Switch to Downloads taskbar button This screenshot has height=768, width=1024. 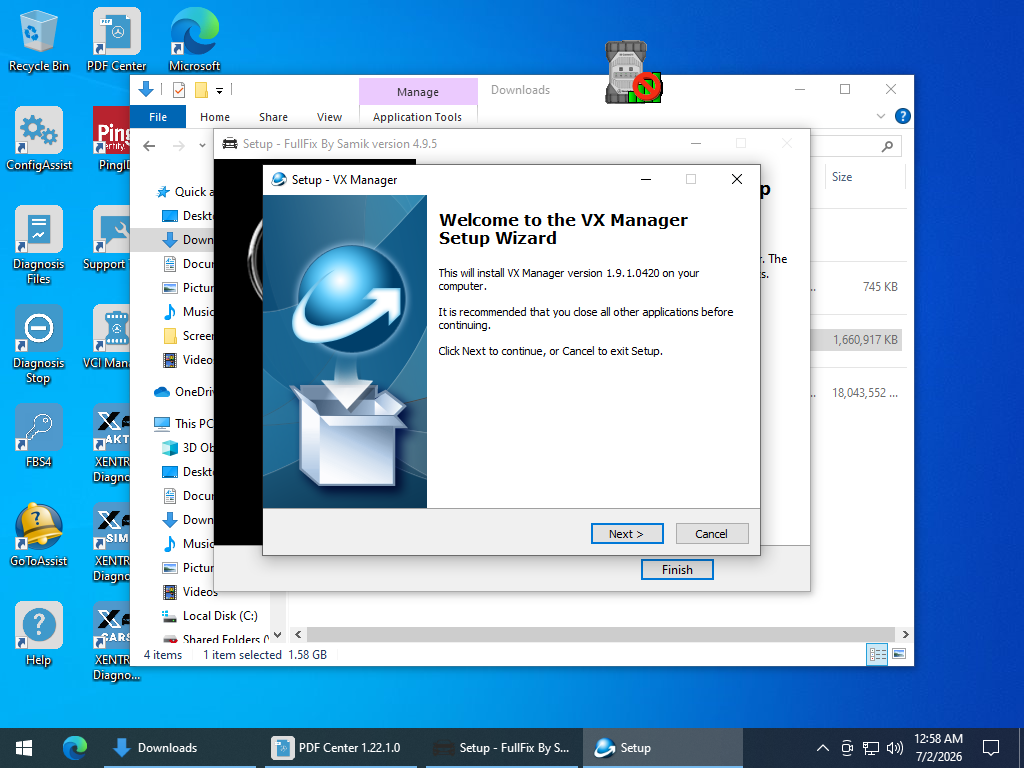click(180, 748)
